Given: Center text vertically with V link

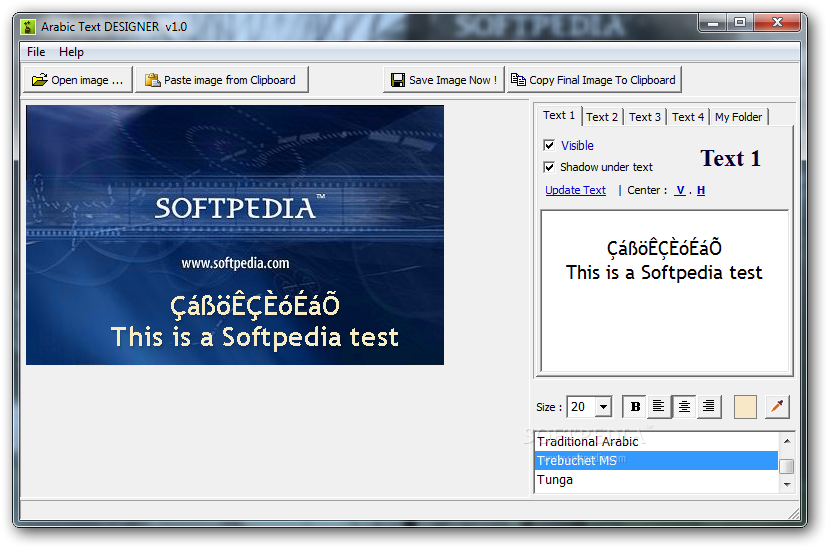Looking at the screenshot, I should (680, 190).
